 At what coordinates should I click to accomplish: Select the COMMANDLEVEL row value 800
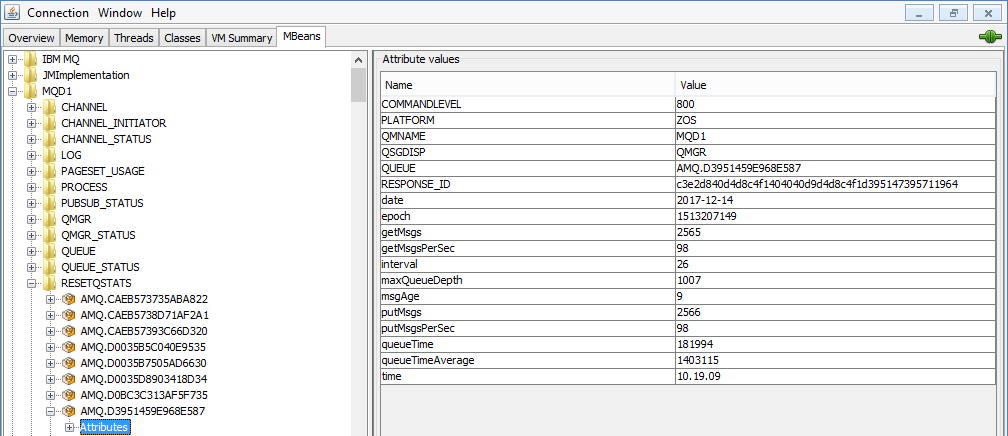(834, 104)
